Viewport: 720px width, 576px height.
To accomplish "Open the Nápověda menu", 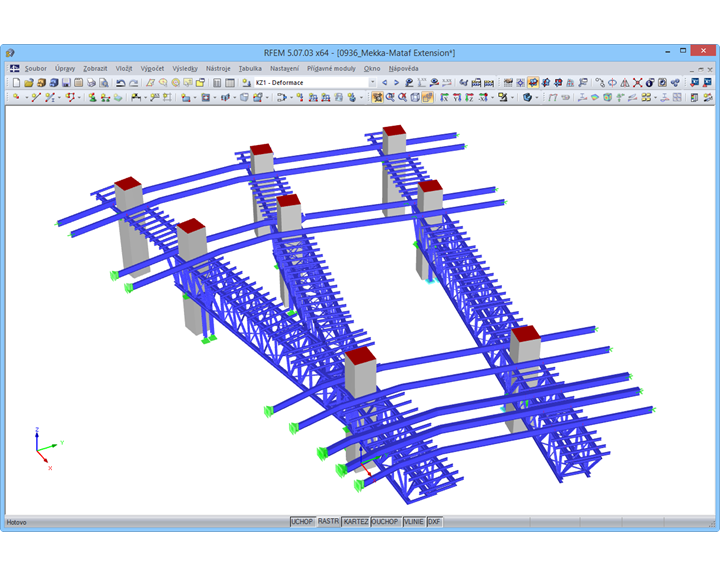I will (x=403, y=68).
